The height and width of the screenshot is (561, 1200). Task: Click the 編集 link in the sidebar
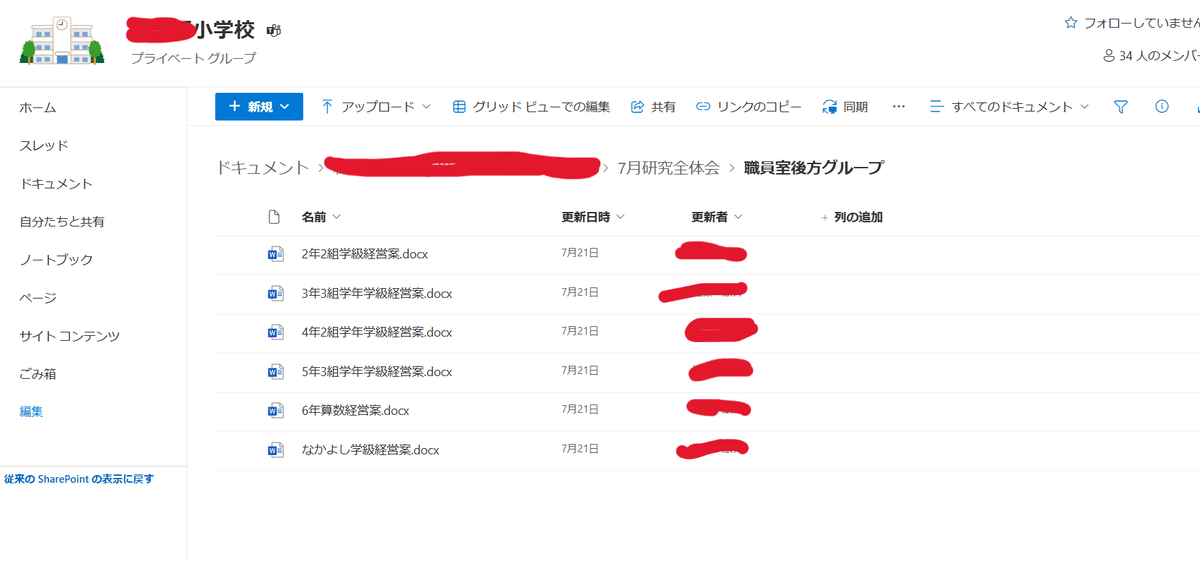[31, 411]
